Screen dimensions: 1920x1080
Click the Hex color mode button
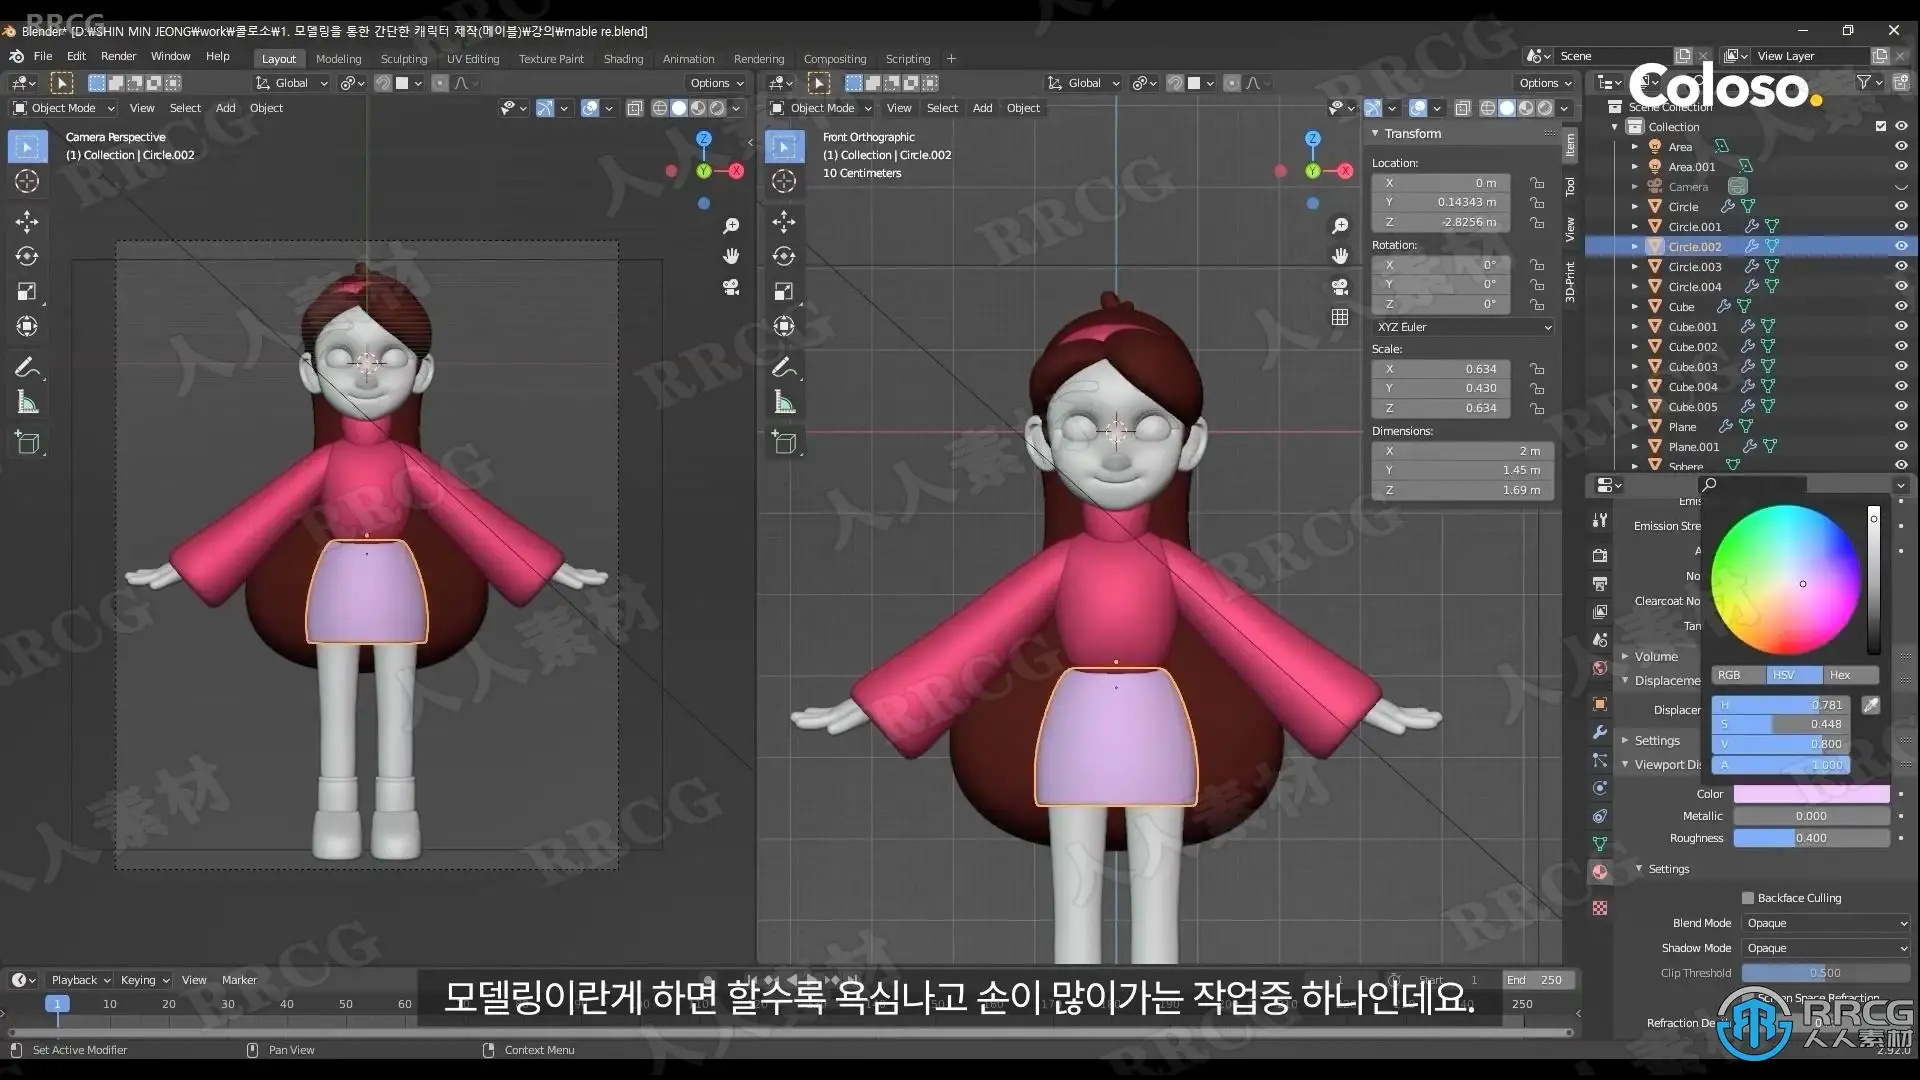tap(1839, 675)
